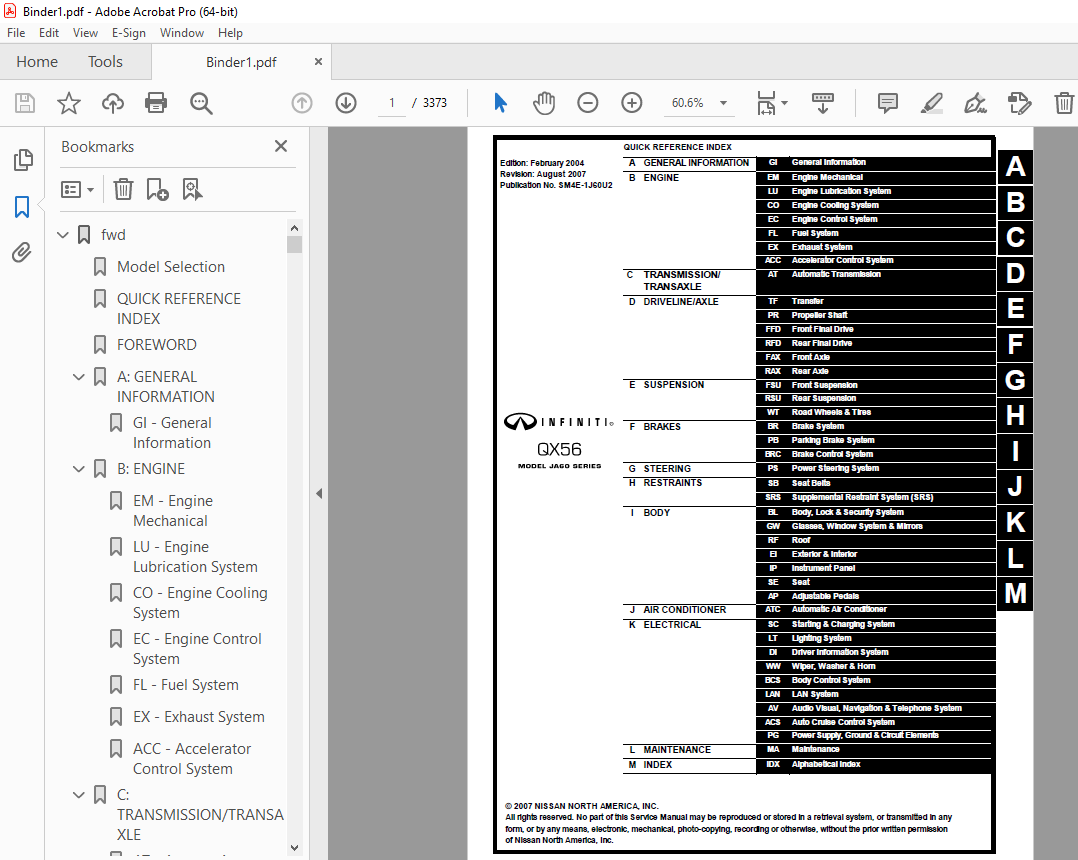Open FL - Fuel System bookmark

click(186, 685)
